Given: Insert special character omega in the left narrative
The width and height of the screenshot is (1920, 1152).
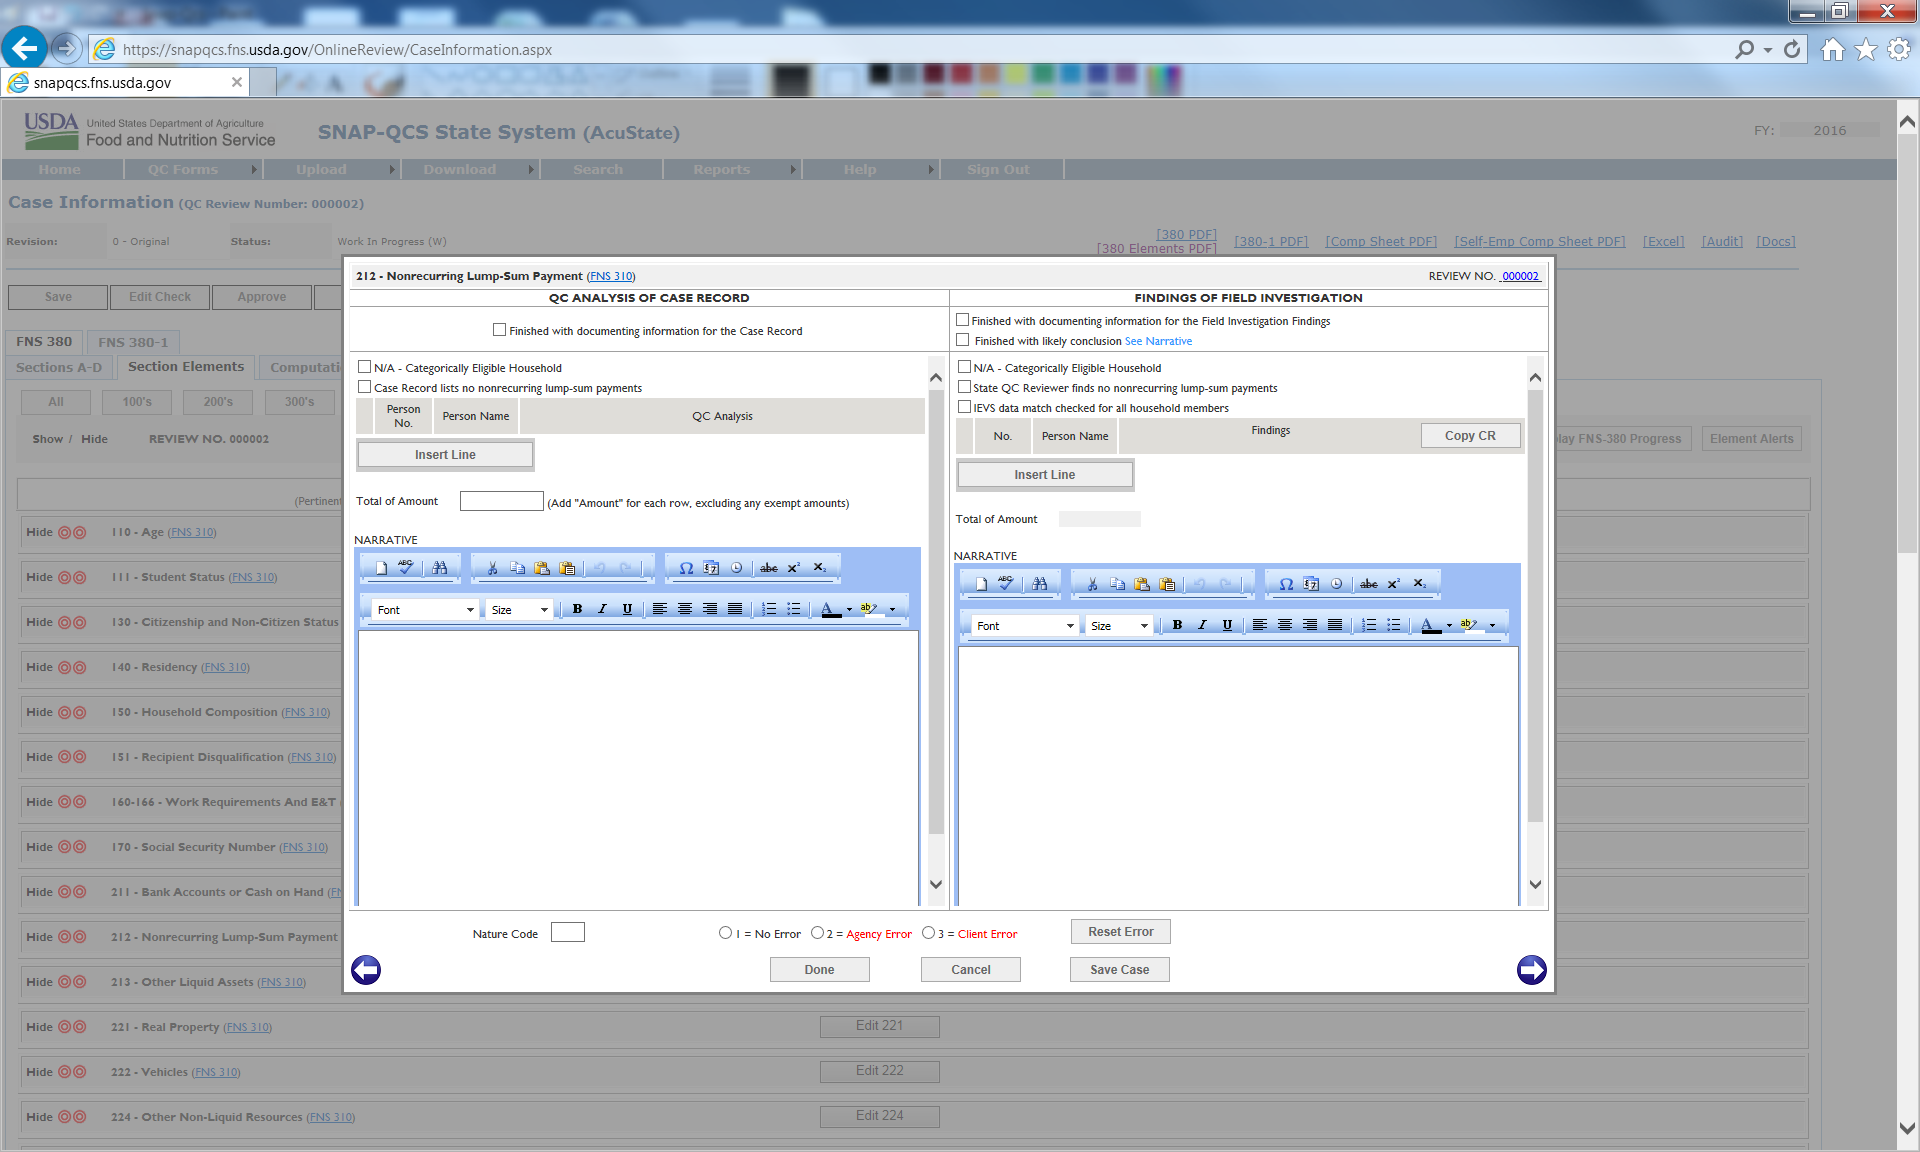Looking at the screenshot, I should (686, 567).
